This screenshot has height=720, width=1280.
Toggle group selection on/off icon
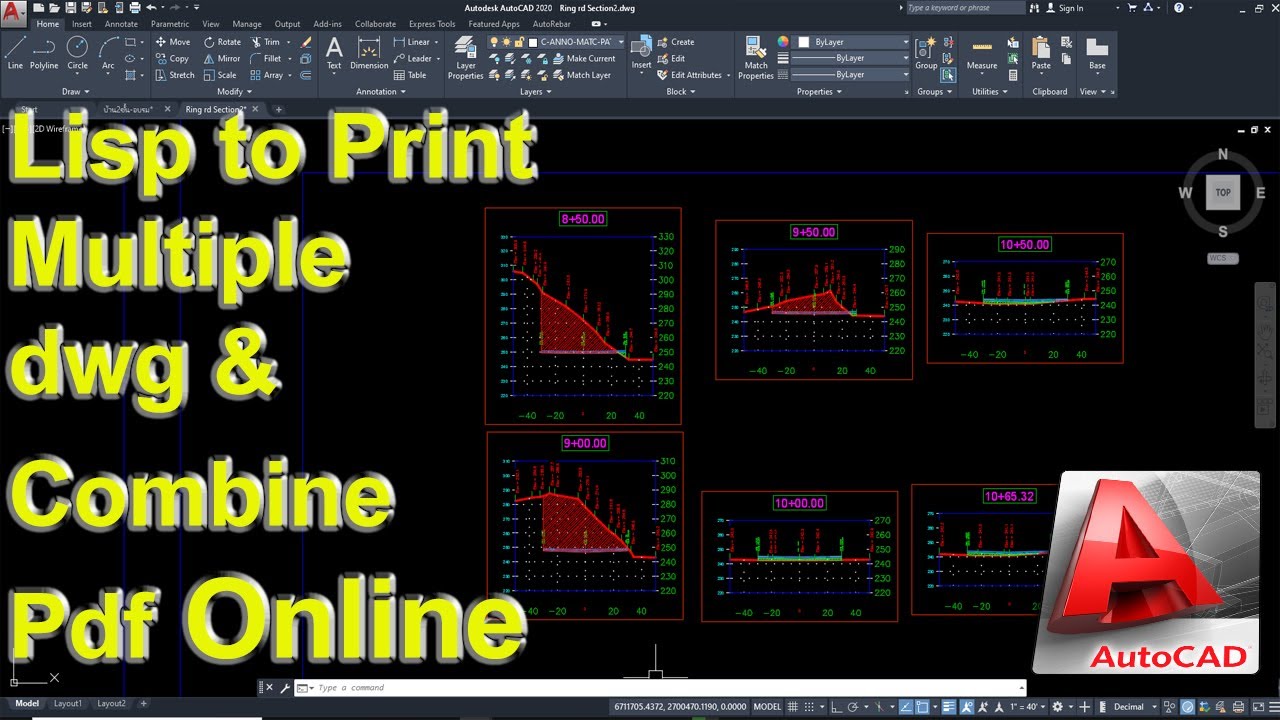coord(948,75)
